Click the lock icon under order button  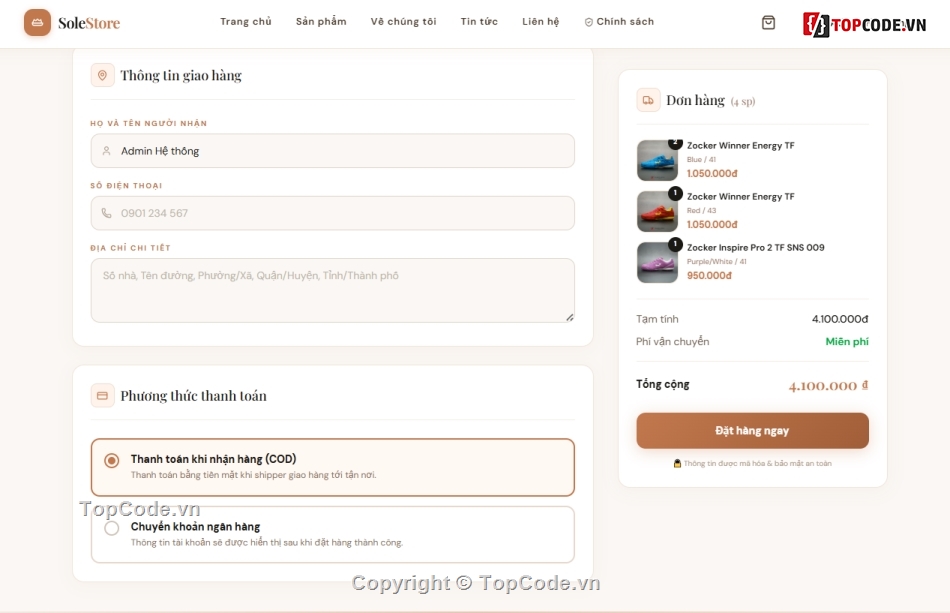tap(677, 463)
